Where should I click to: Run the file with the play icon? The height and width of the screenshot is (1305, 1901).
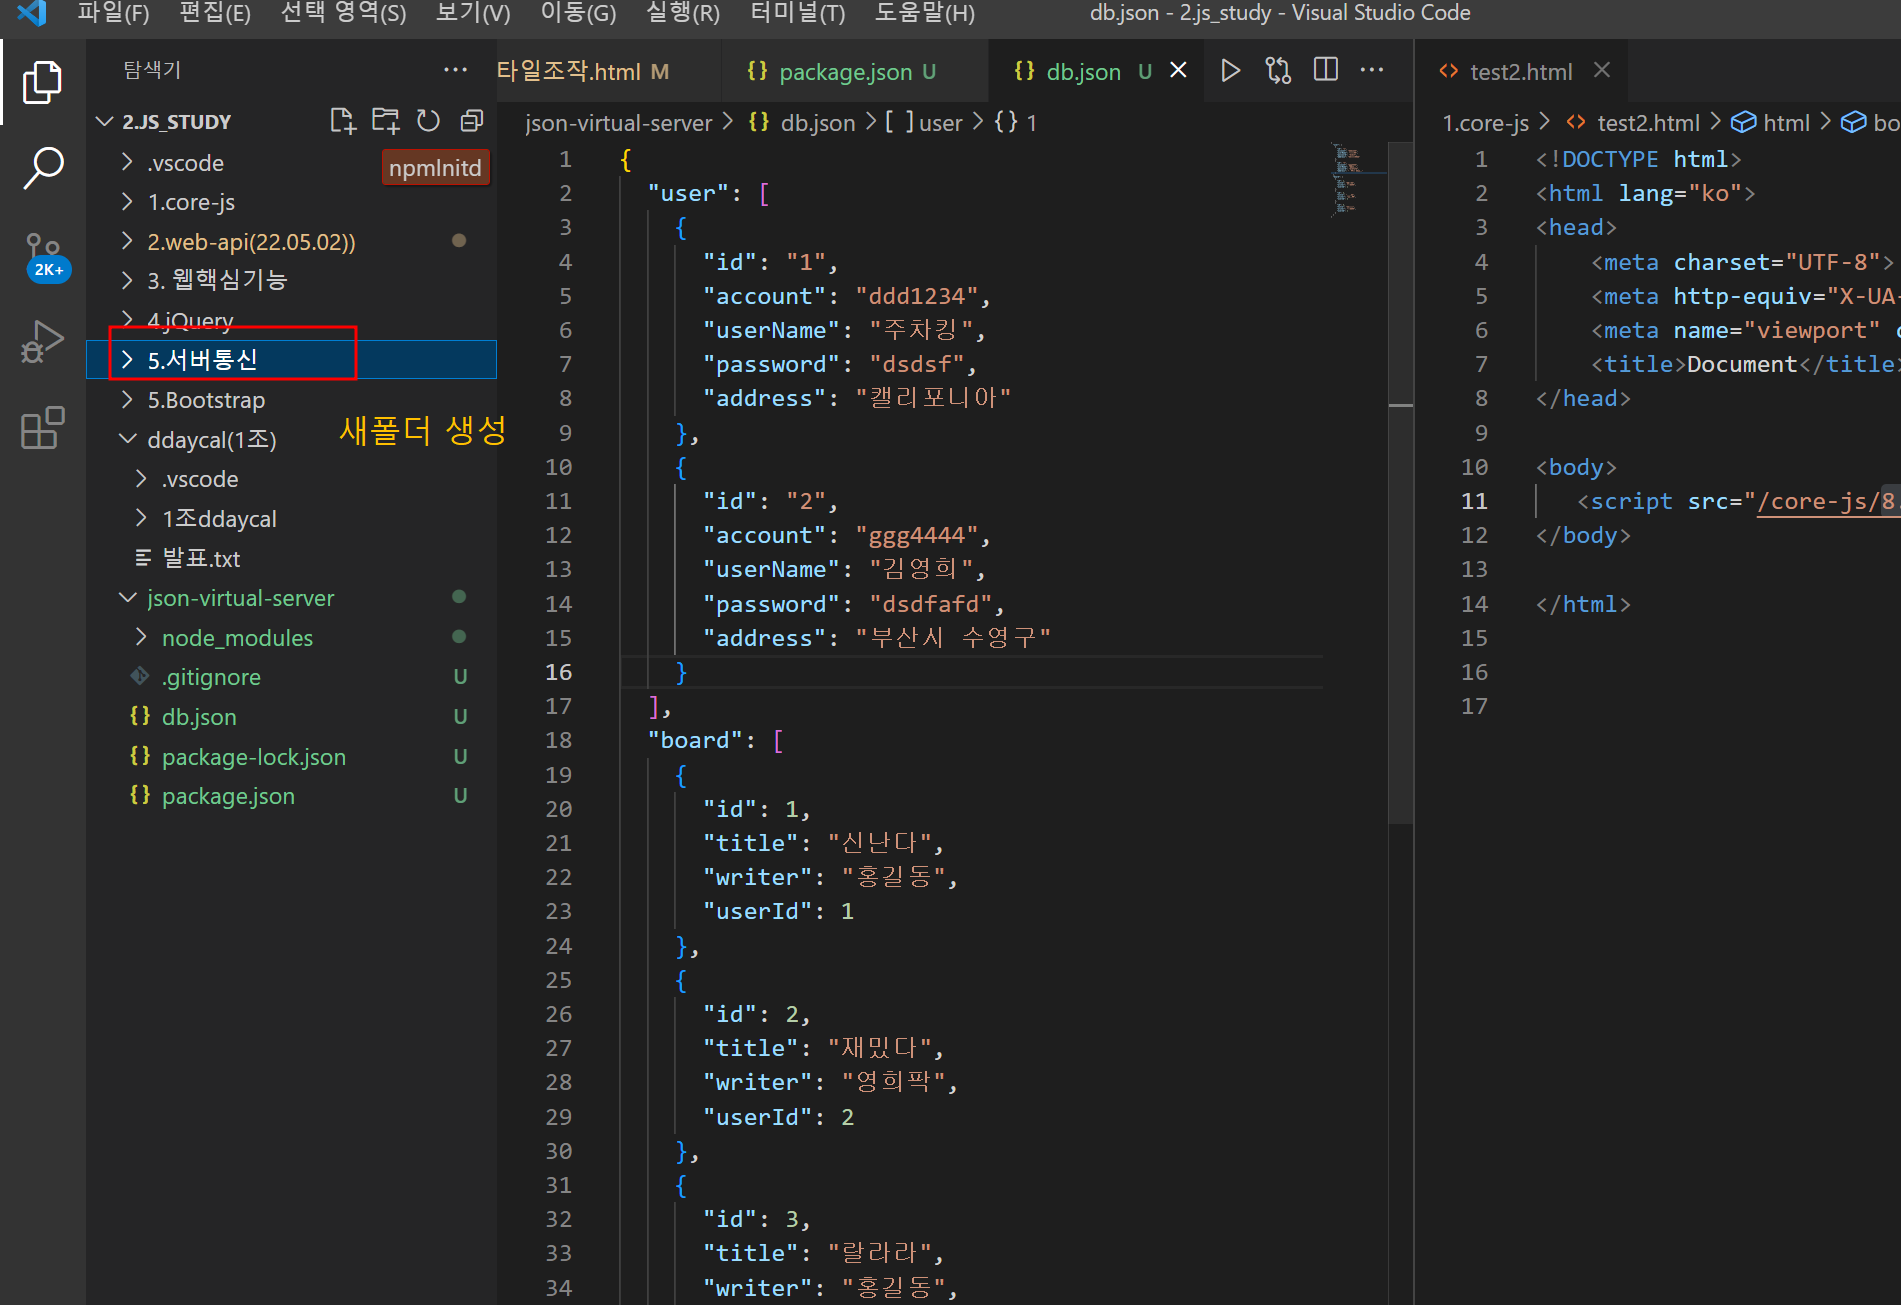1230,70
